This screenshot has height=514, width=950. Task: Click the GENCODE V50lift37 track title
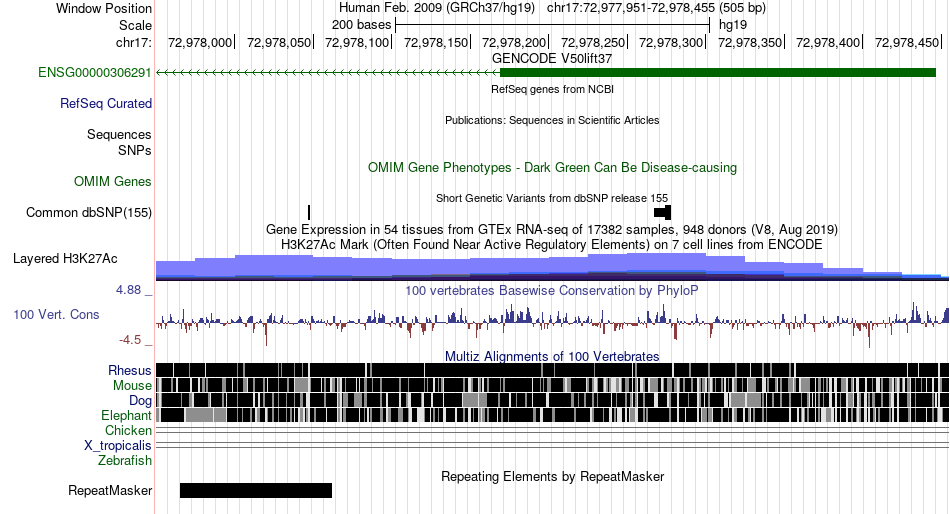pyautogui.click(x=552, y=59)
